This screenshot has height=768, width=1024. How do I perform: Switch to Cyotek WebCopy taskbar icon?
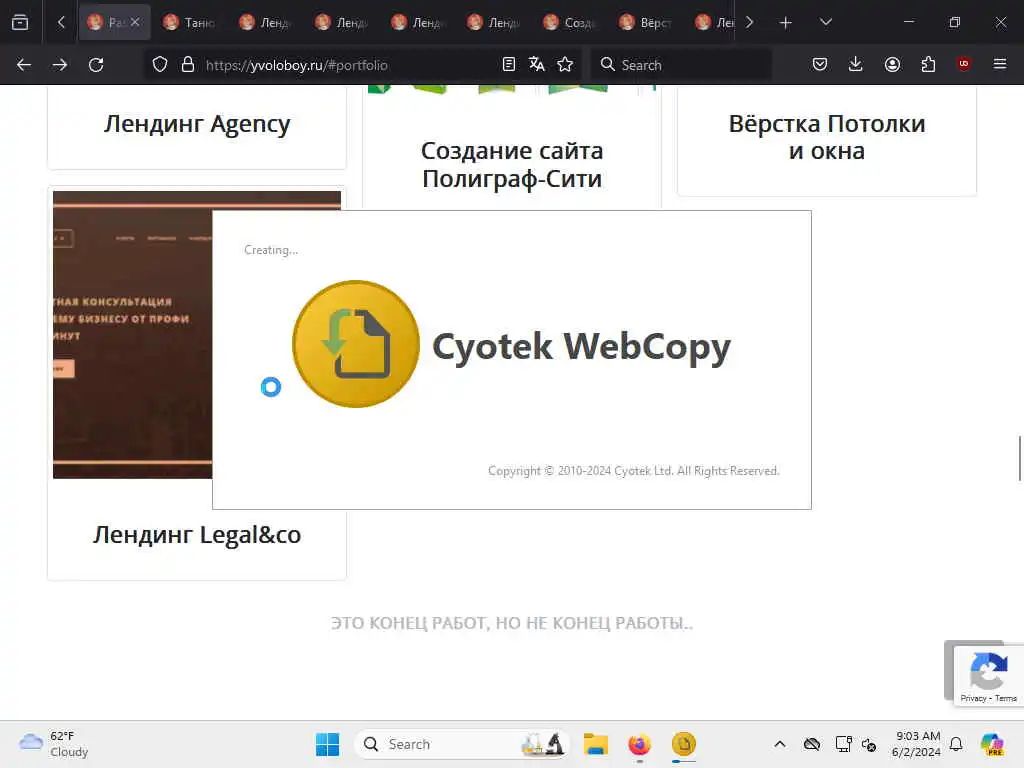pyautogui.click(x=684, y=744)
